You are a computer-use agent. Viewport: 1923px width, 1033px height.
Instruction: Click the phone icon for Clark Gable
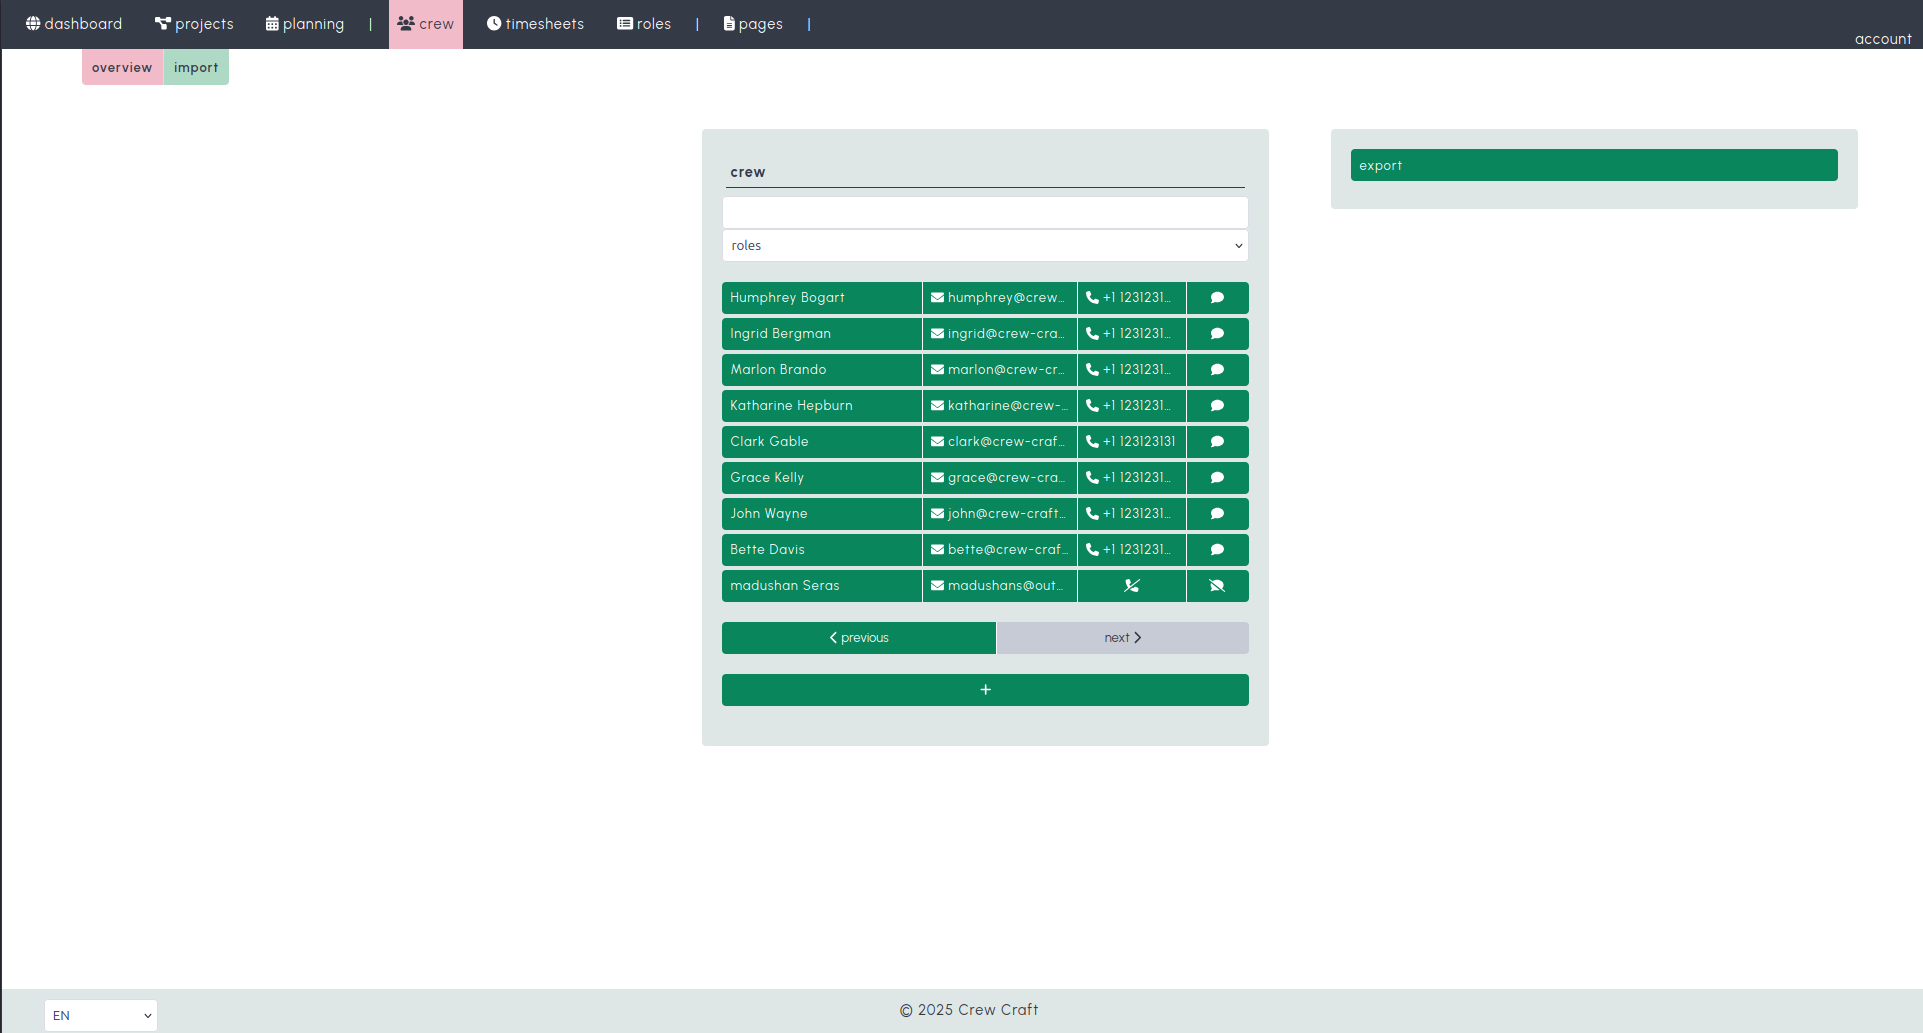coord(1131,441)
